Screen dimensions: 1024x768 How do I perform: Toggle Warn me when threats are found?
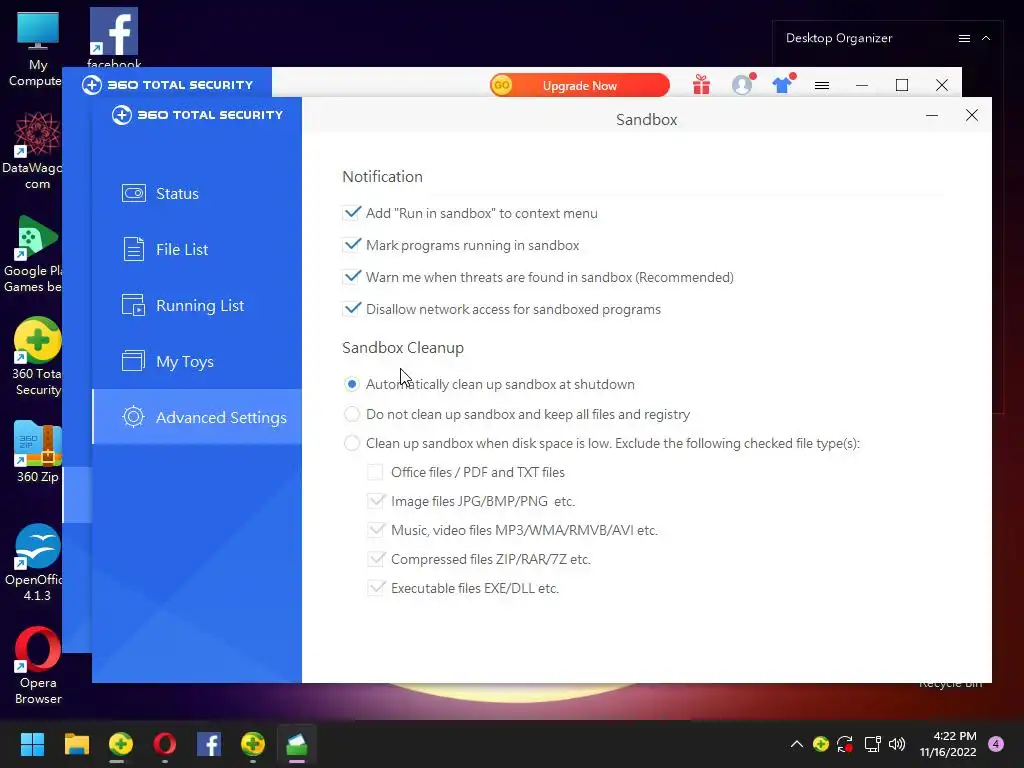pos(351,277)
